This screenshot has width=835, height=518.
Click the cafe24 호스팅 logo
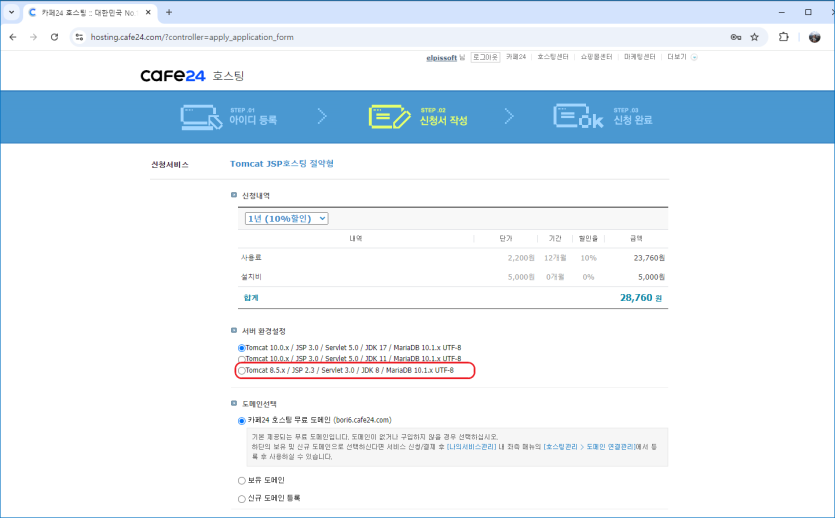(192, 76)
